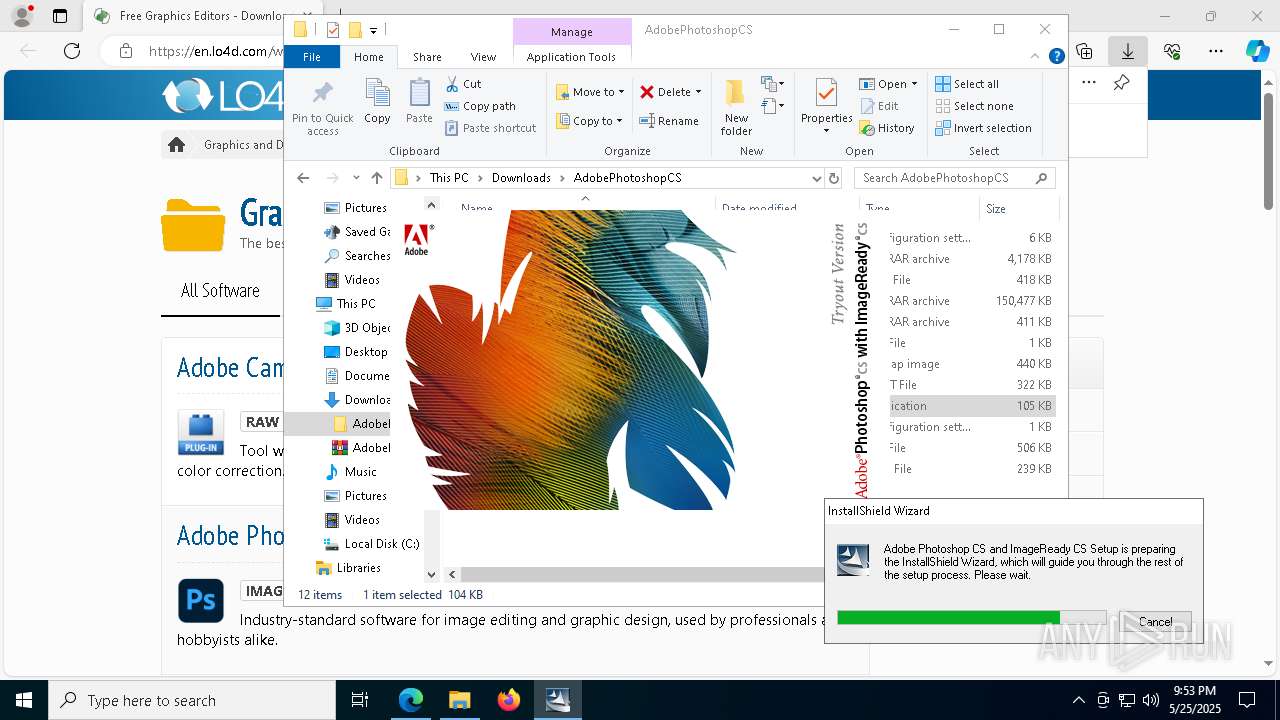Click browser refresh button in Edge
The height and width of the screenshot is (720, 1280).
pyautogui.click(x=71, y=51)
